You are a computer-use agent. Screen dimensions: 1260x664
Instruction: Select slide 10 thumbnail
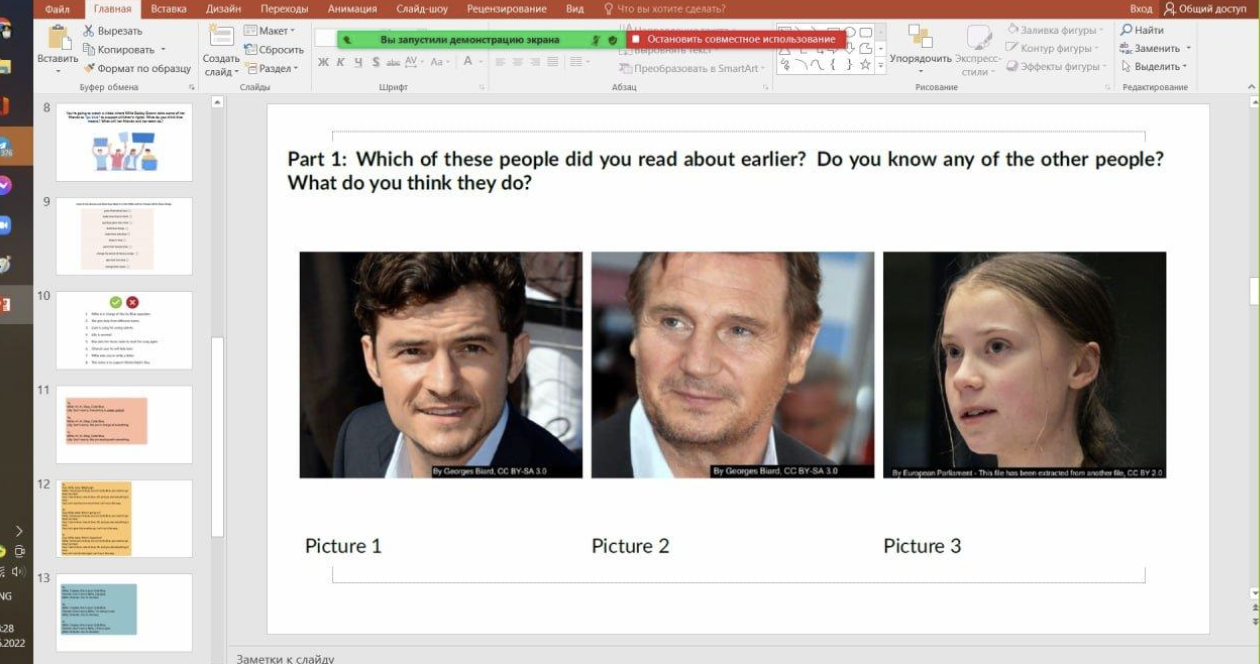pos(124,330)
